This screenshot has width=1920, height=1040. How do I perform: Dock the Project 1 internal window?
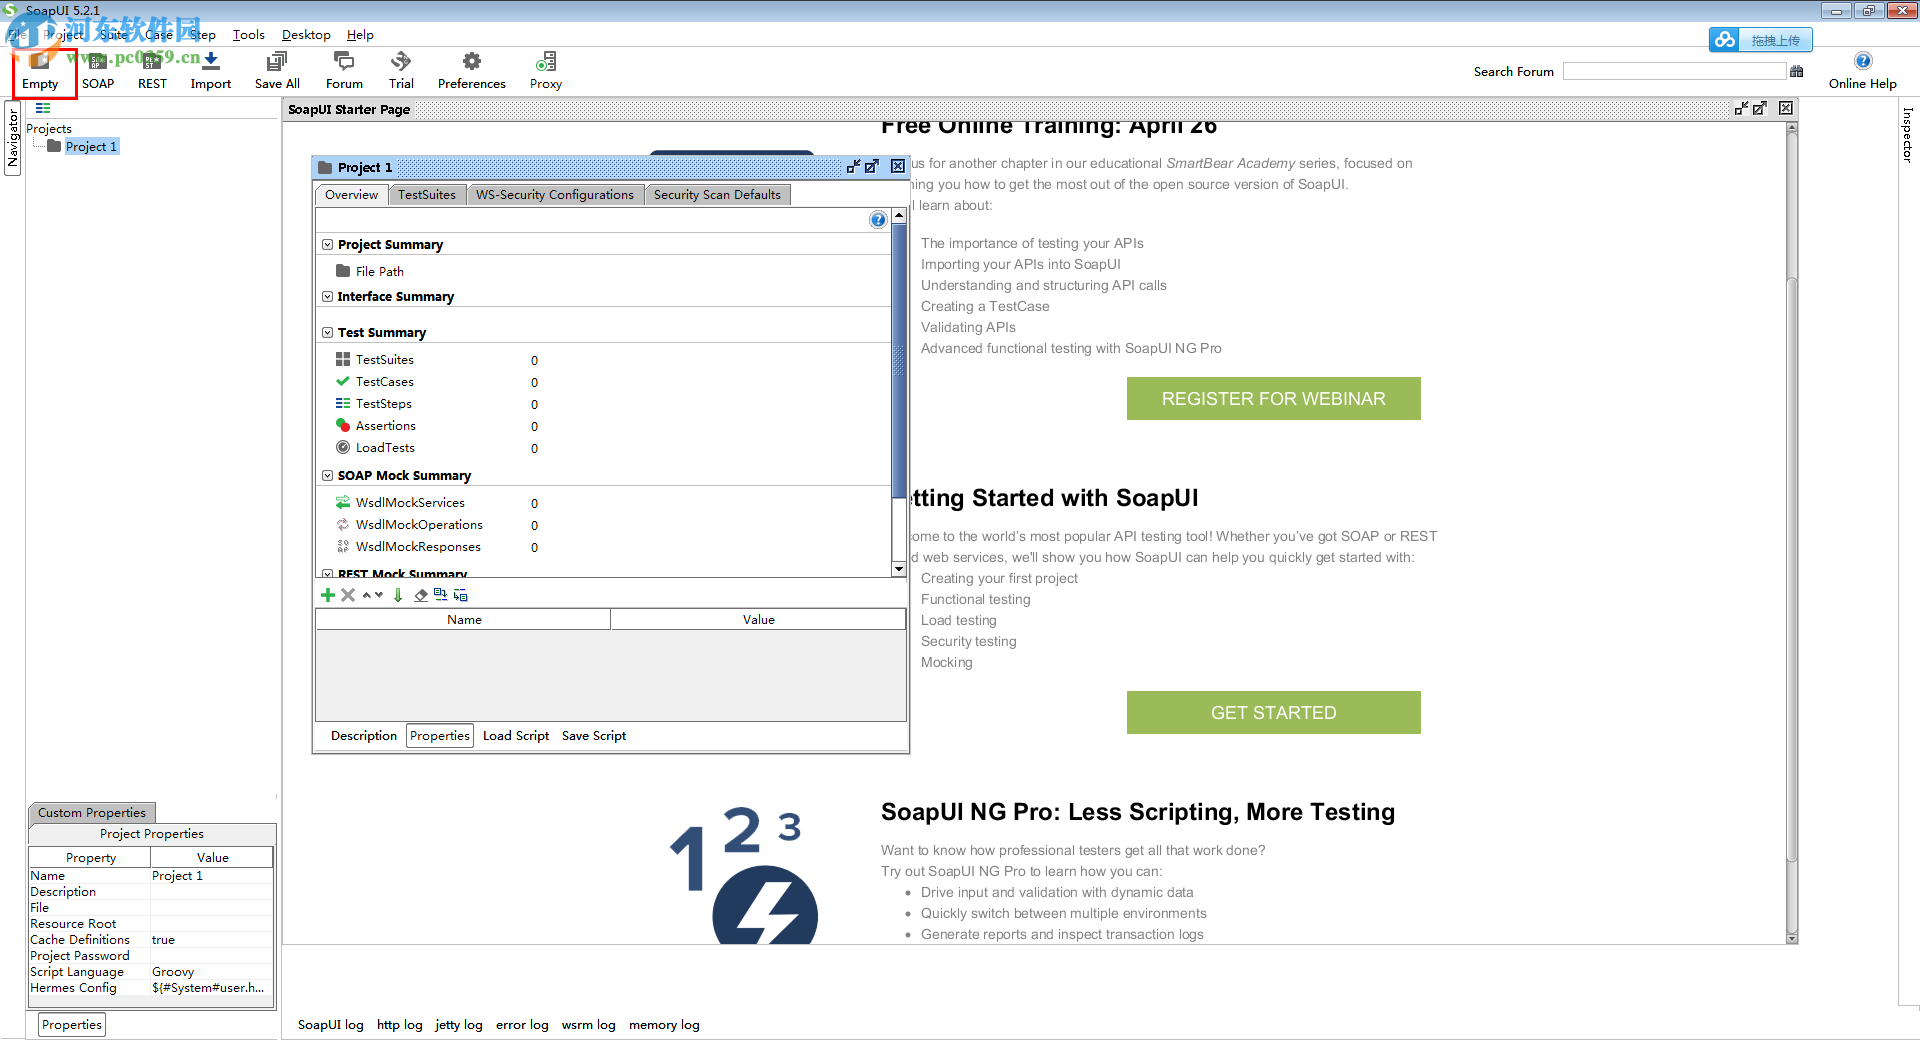point(854,167)
